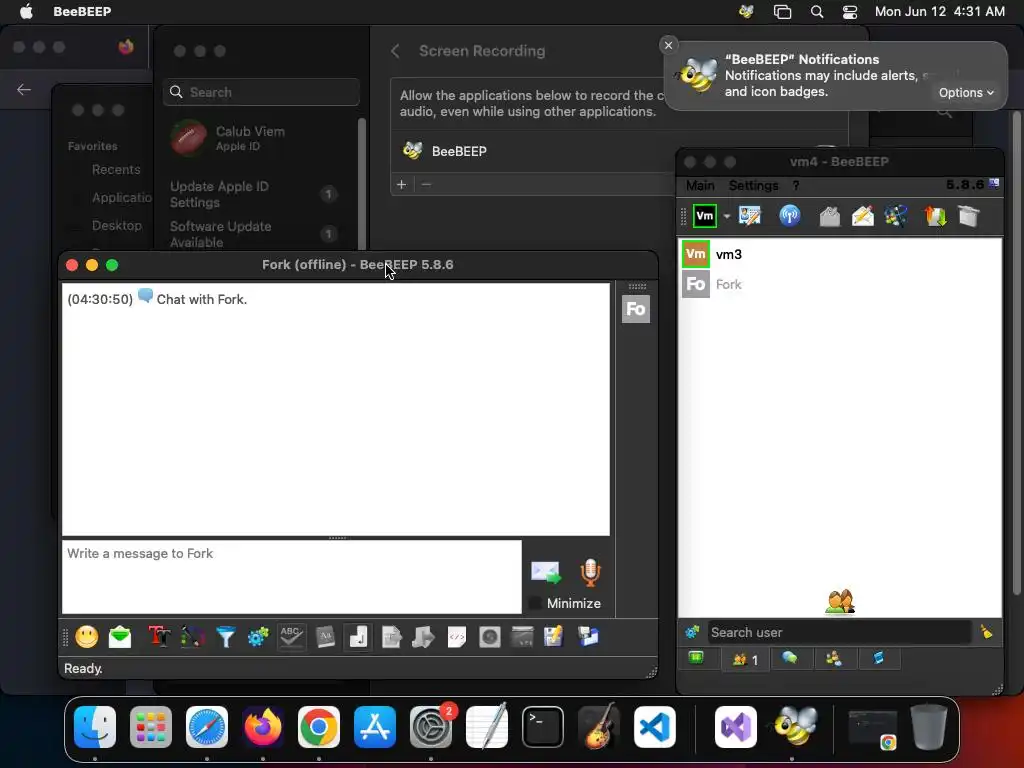Open the Main menu in BeeBEEP
This screenshot has width=1024, height=768.
[700, 185]
